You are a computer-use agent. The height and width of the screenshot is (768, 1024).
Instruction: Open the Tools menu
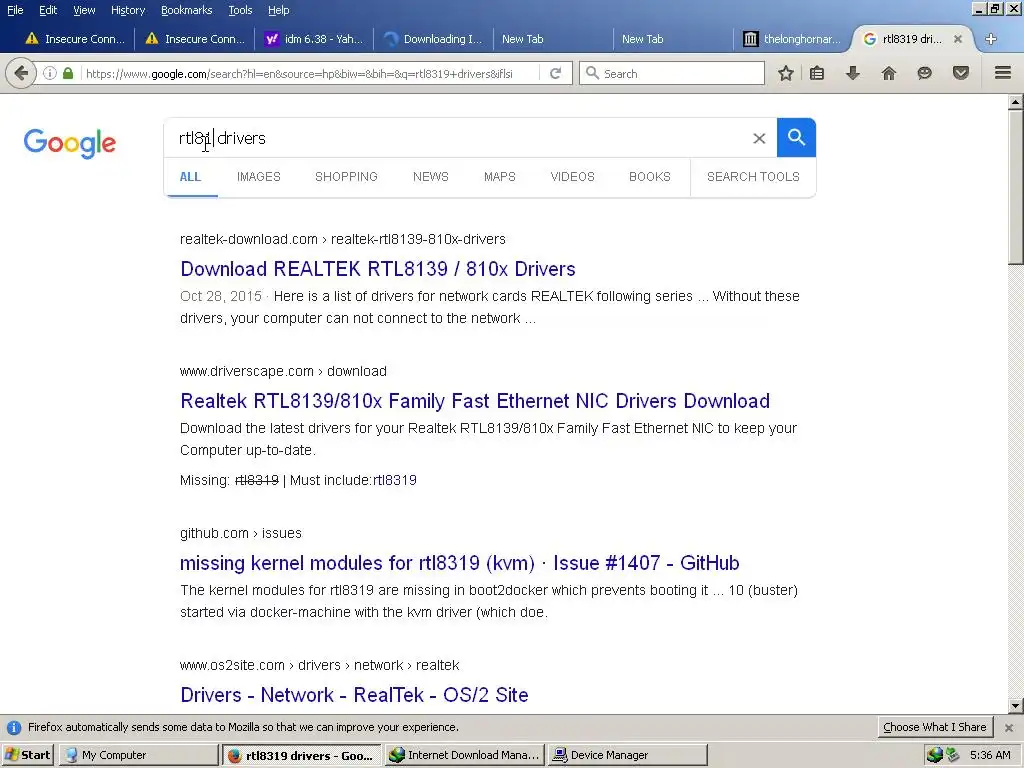(240, 10)
